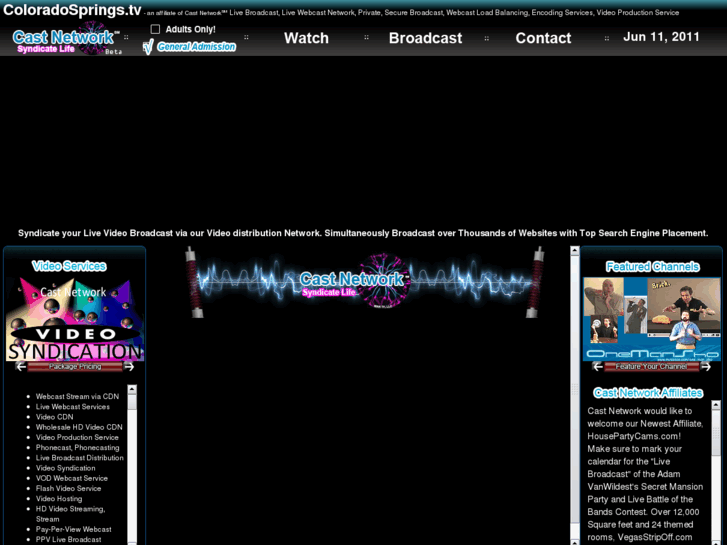Screen dimensions: 727x545
Task: Open the Contact menu
Action: (543, 38)
